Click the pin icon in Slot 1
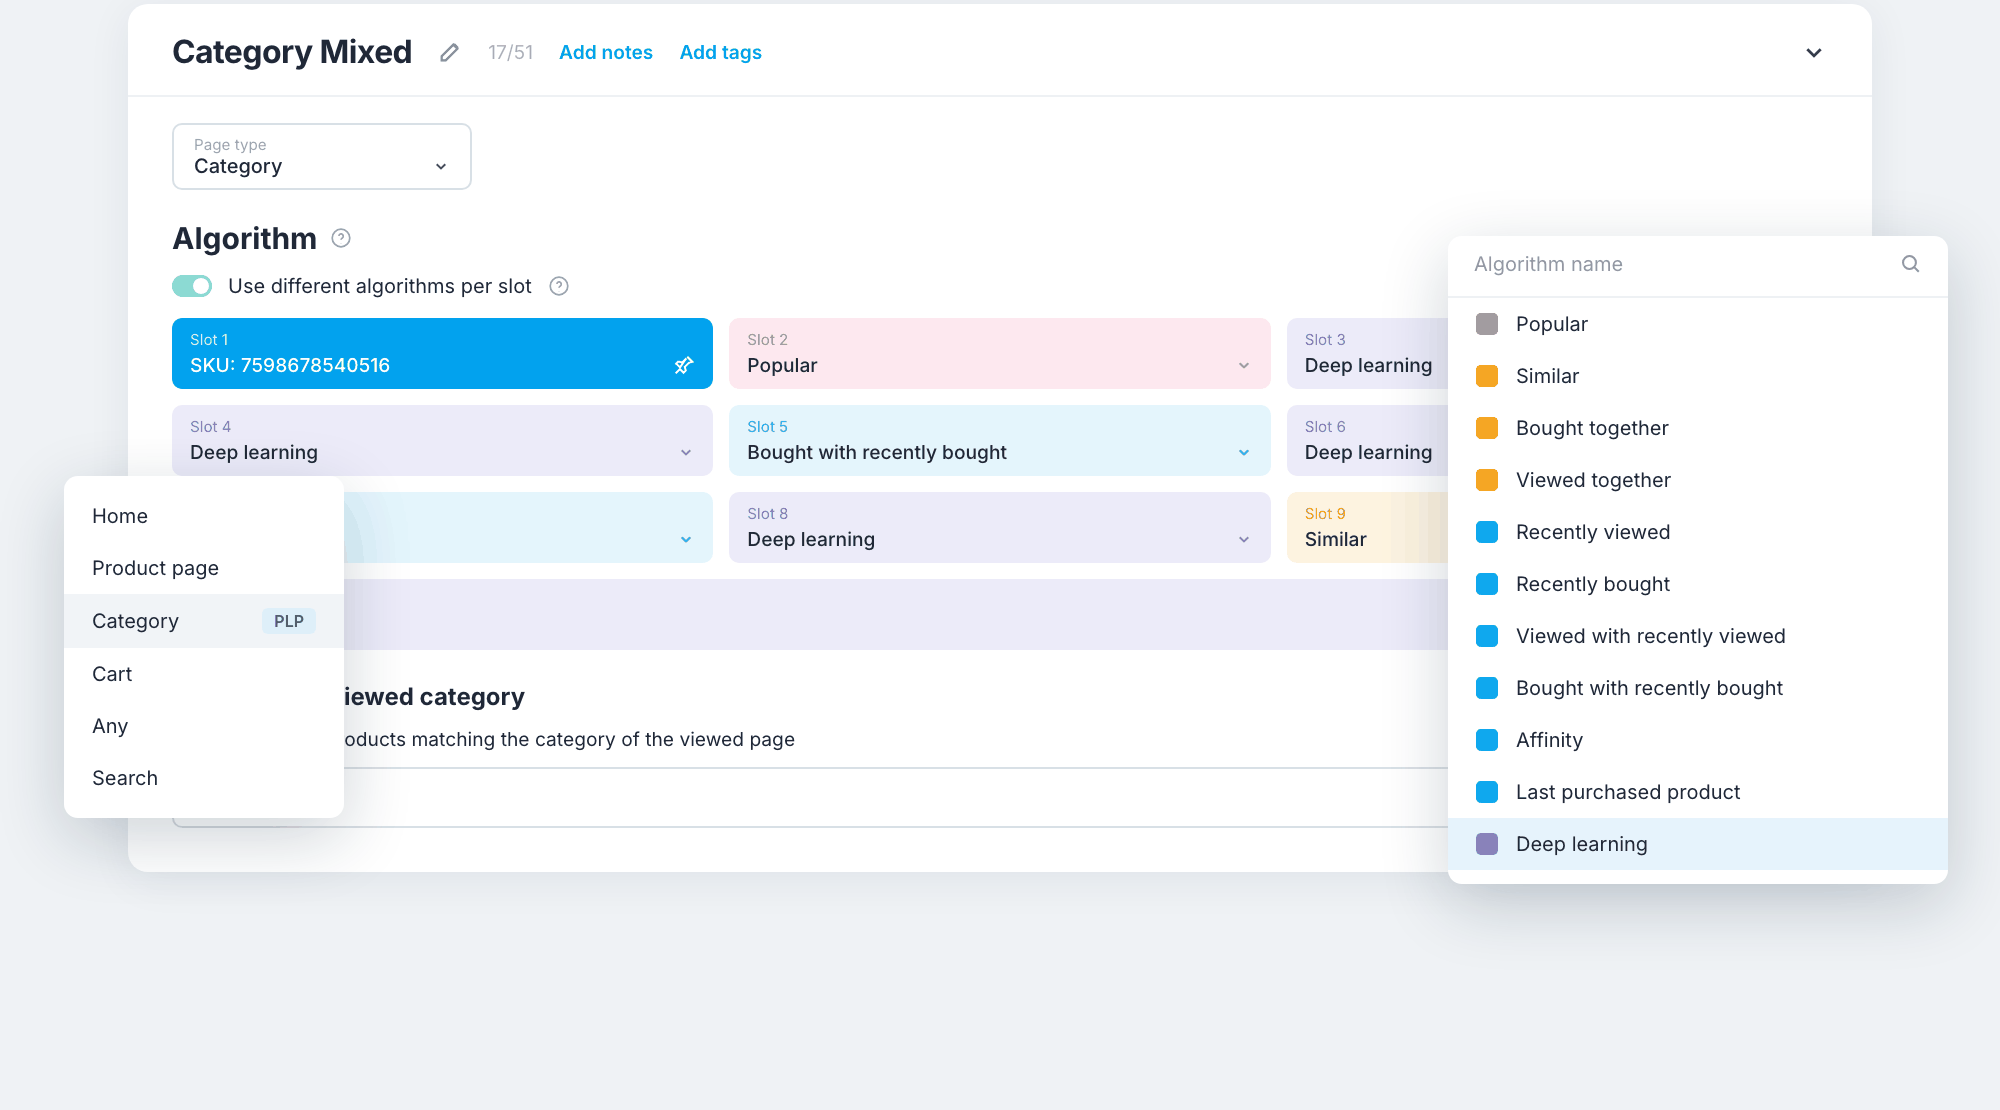Viewport: 2000px width, 1110px height. coord(684,365)
